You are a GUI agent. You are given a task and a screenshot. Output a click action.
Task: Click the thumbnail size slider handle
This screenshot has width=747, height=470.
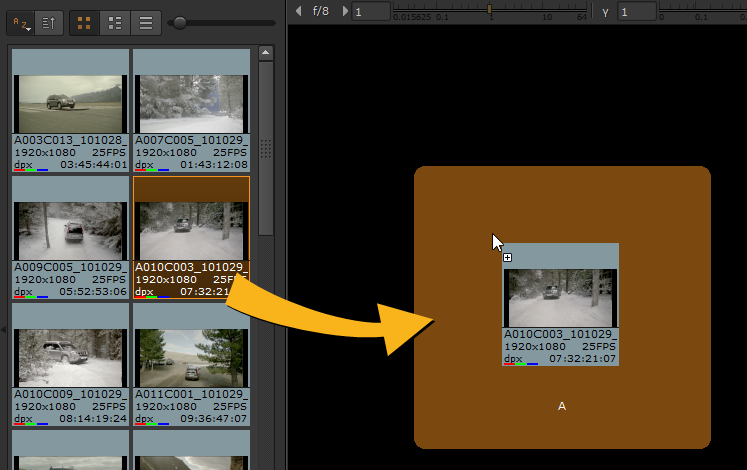[x=180, y=22]
